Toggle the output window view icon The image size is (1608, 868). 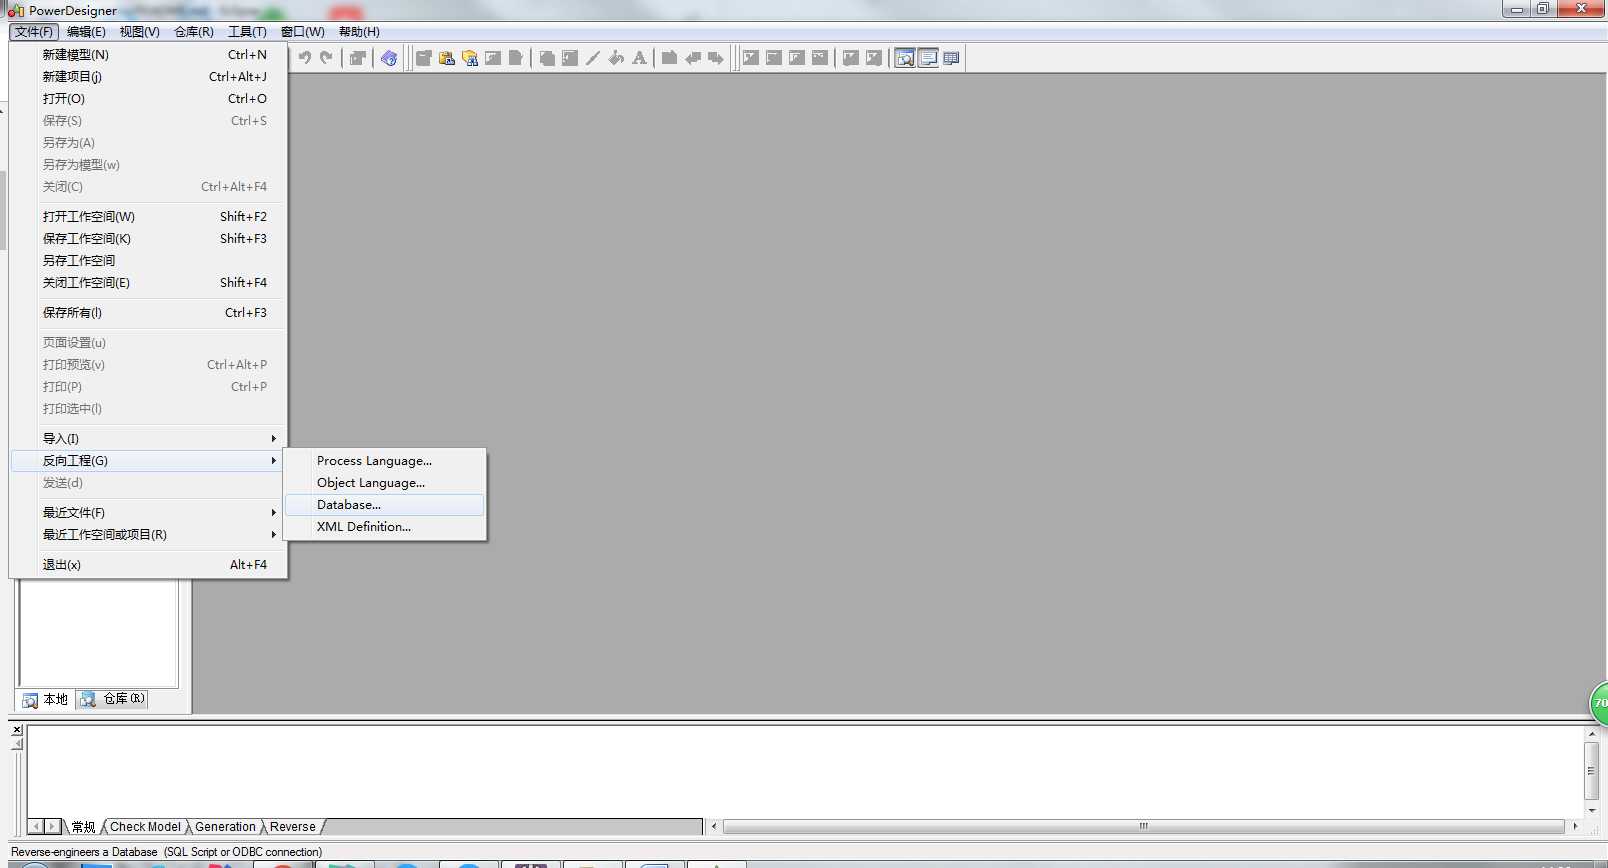point(928,58)
